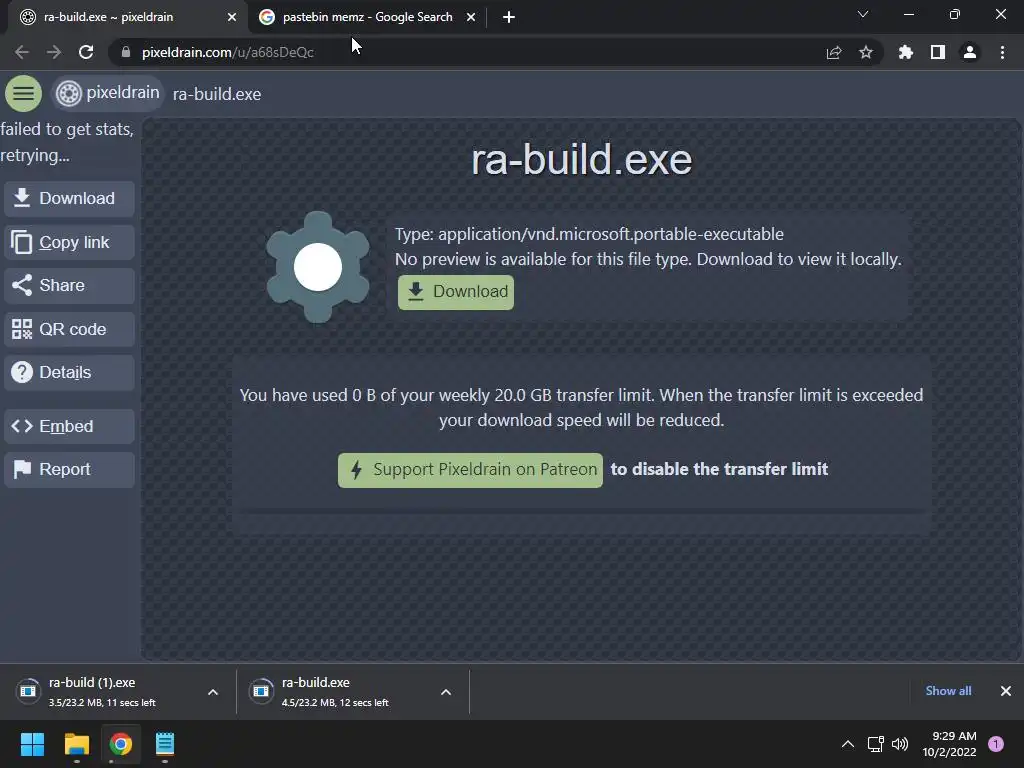Support Pixeldrain on Patreon button

470,470
